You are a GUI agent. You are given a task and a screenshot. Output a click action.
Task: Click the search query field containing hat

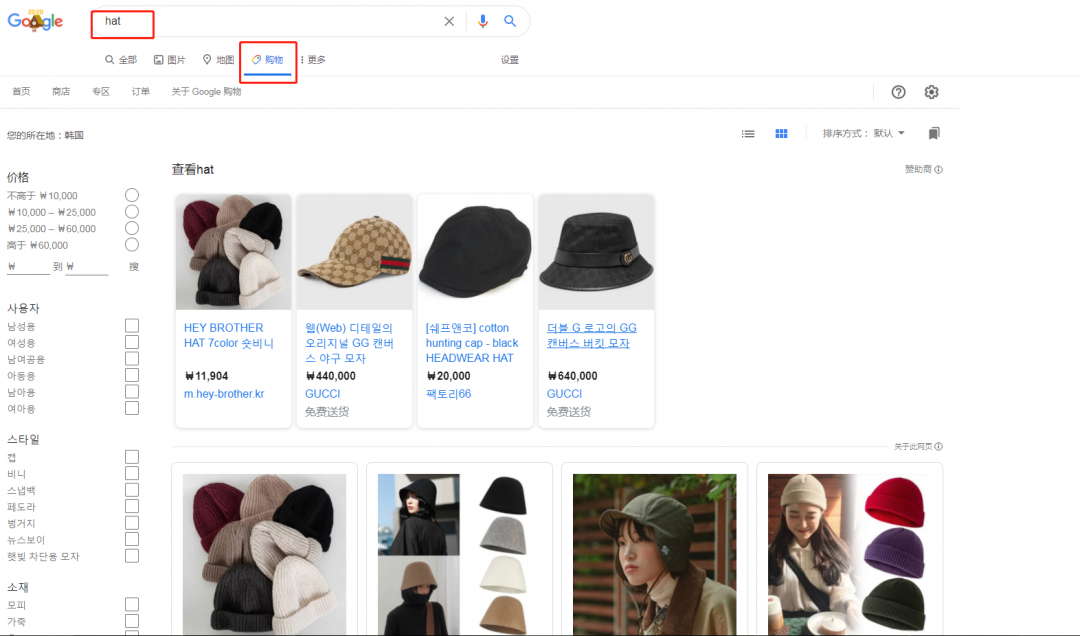pyautogui.click(x=269, y=21)
